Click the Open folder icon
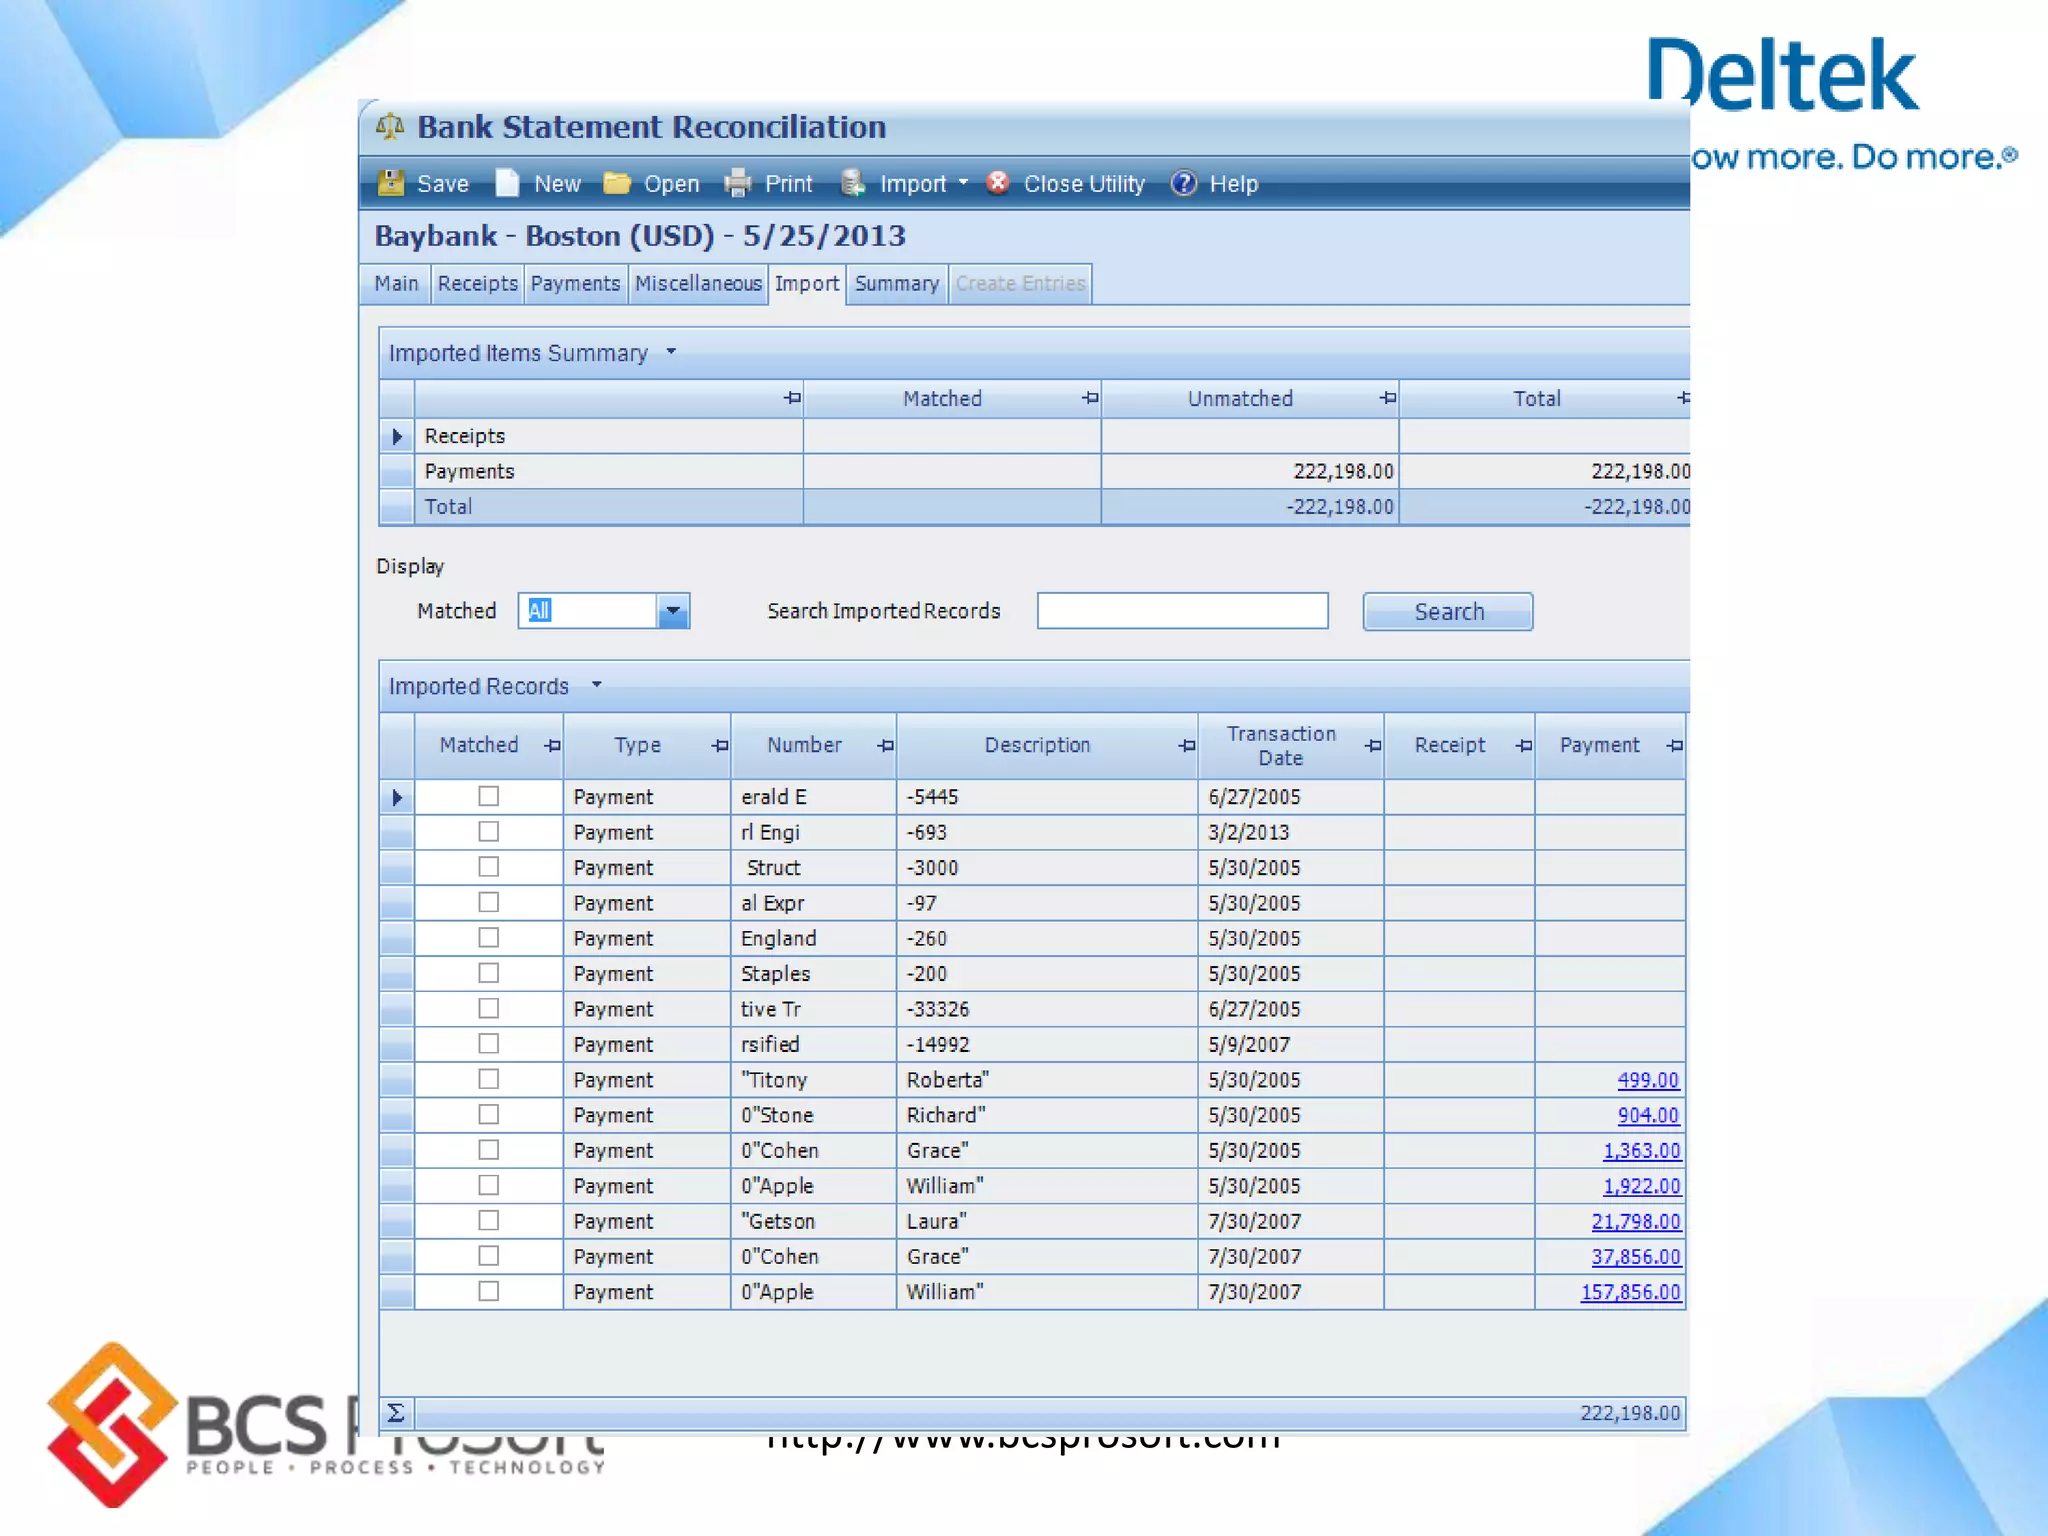Image resolution: width=2048 pixels, height=1536 pixels. pos(617,183)
